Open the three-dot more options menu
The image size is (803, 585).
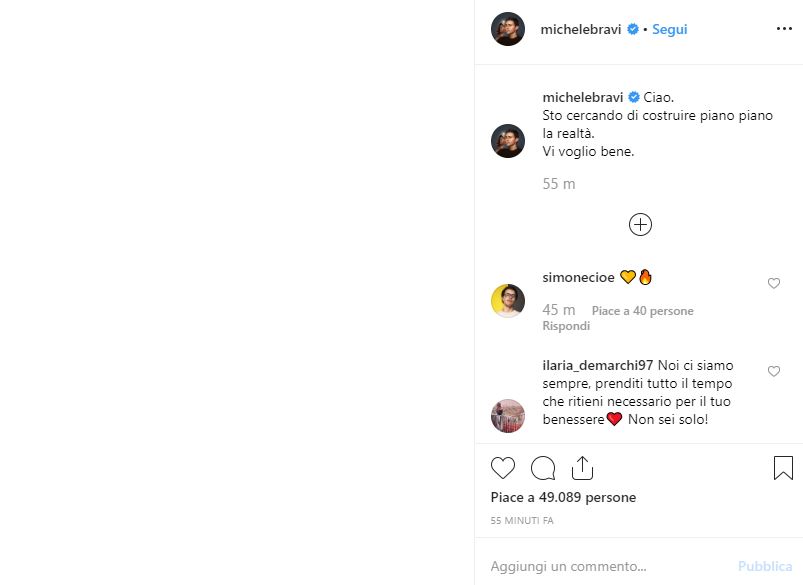[x=784, y=30]
